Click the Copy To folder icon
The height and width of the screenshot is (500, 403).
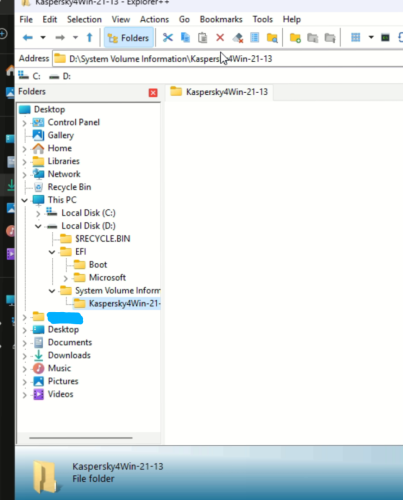click(x=312, y=38)
